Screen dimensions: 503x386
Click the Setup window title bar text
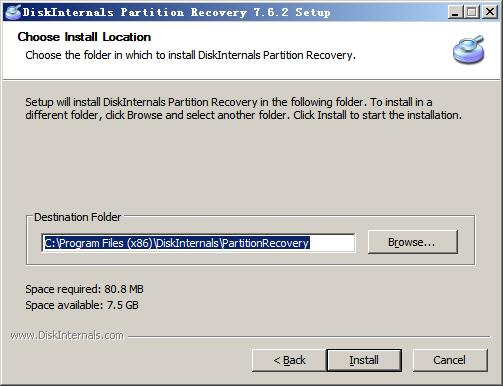pyautogui.click(x=176, y=12)
